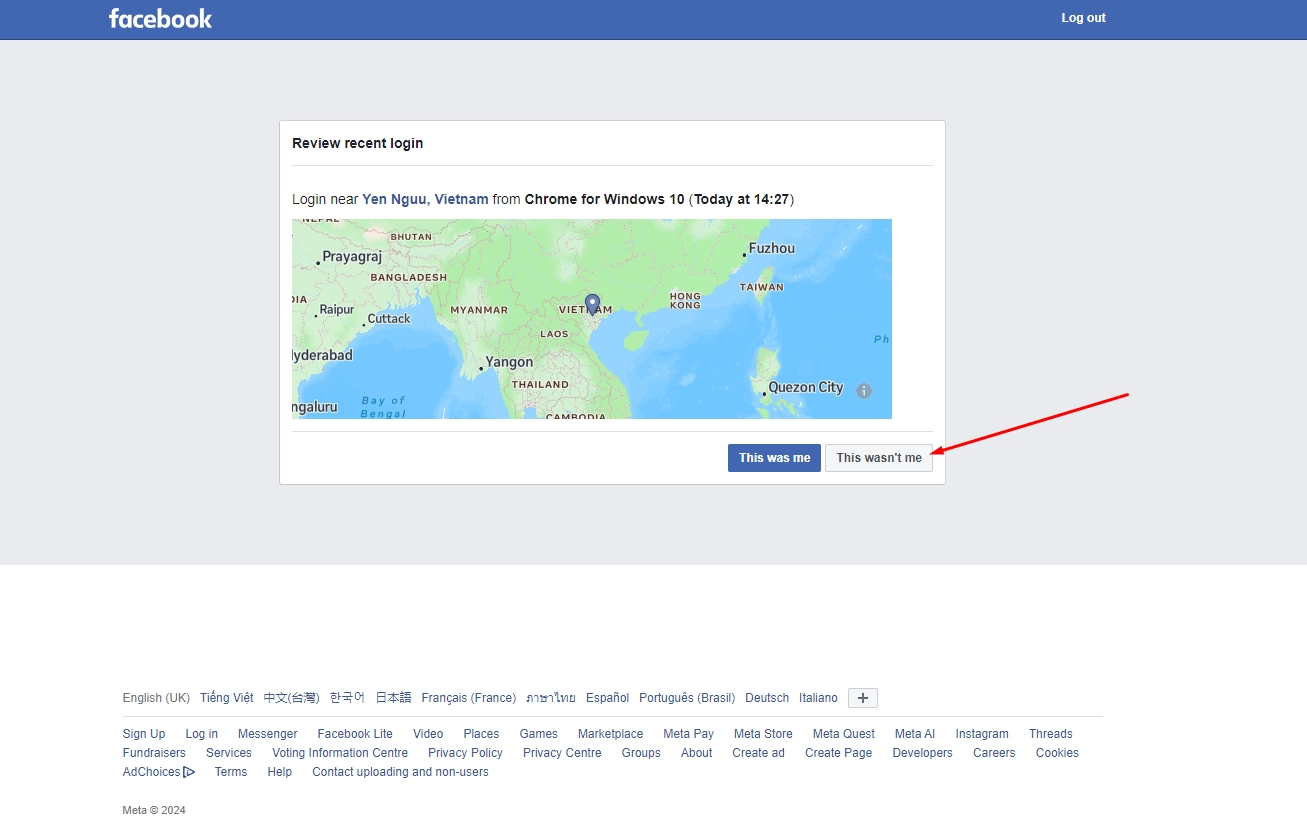Switch language to Português (Brasil)
This screenshot has height=824, width=1307.
coord(687,698)
